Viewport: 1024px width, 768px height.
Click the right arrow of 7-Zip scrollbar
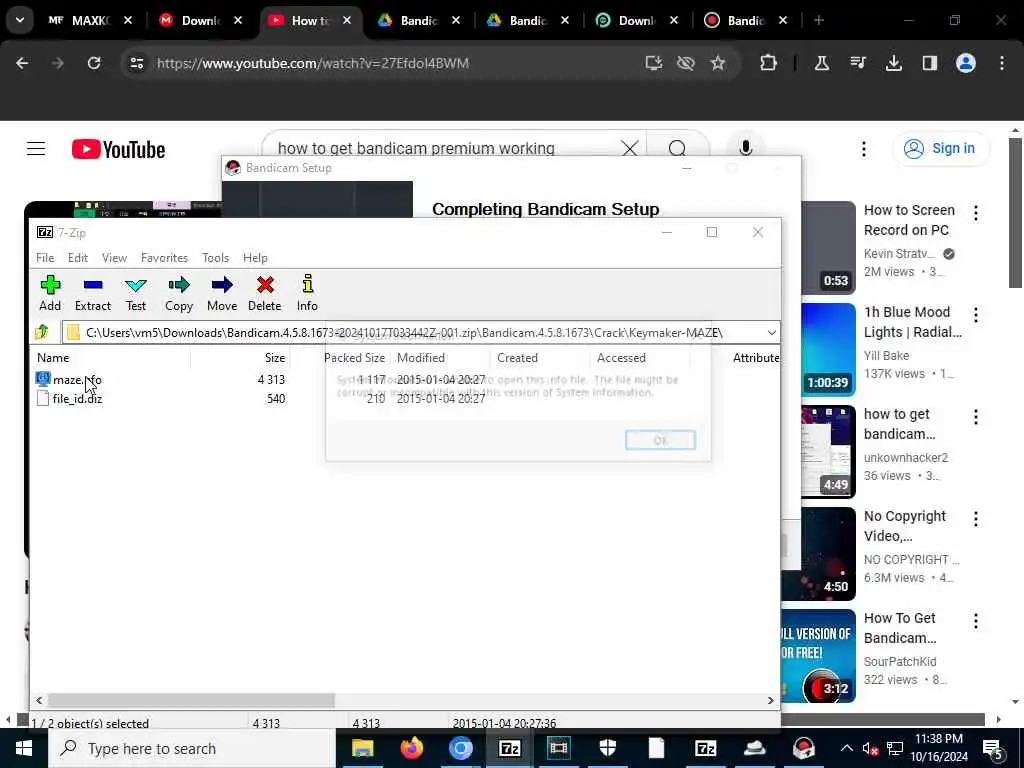point(771,700)
